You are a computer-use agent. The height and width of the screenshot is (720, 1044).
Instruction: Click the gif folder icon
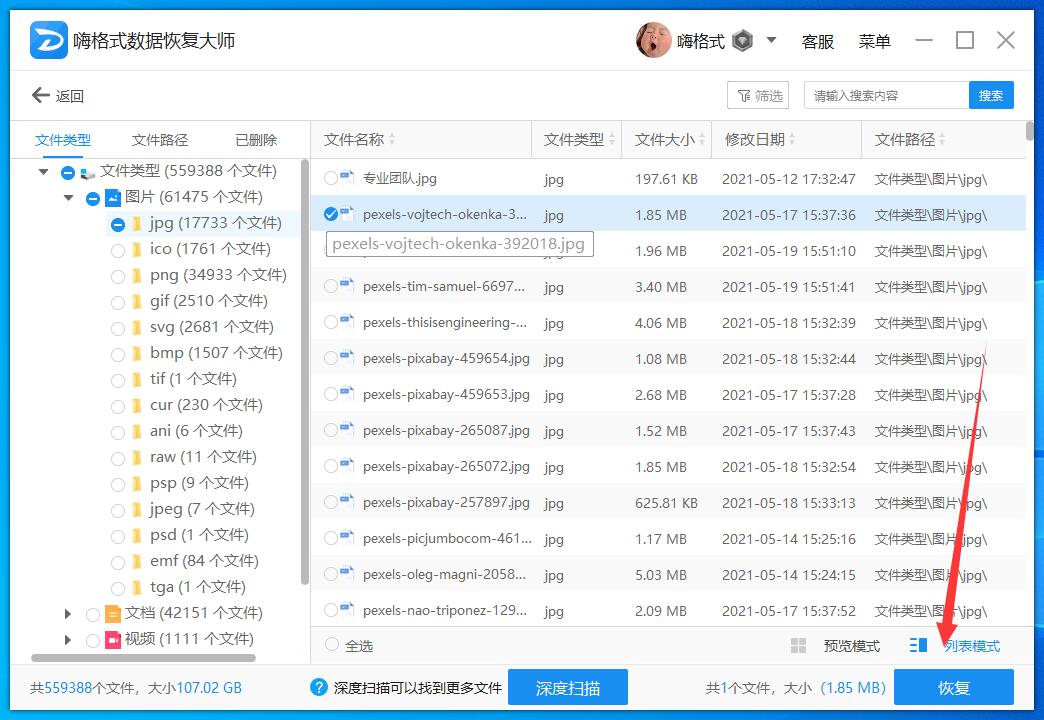click(136, 301)
